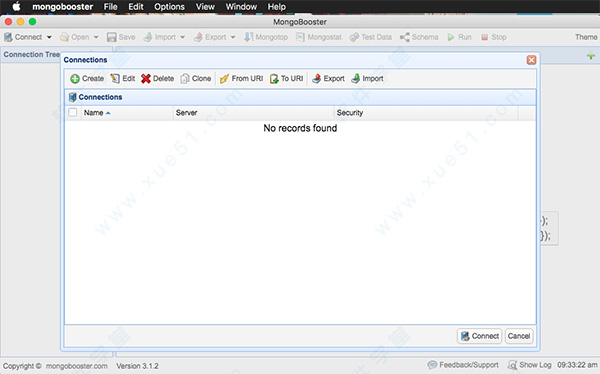Click the green plus add tab icon
This screenshot has width=600, height=374.
pyautogui.click(x=590, y=56)
